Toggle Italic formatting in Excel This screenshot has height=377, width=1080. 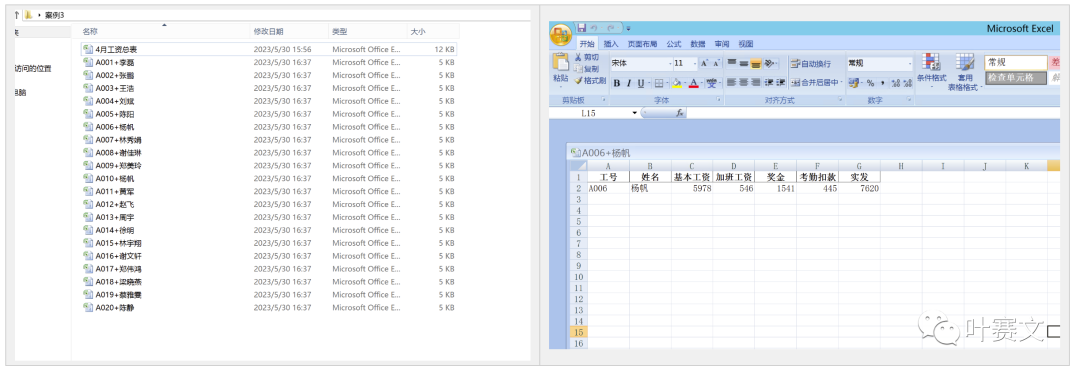629,83
